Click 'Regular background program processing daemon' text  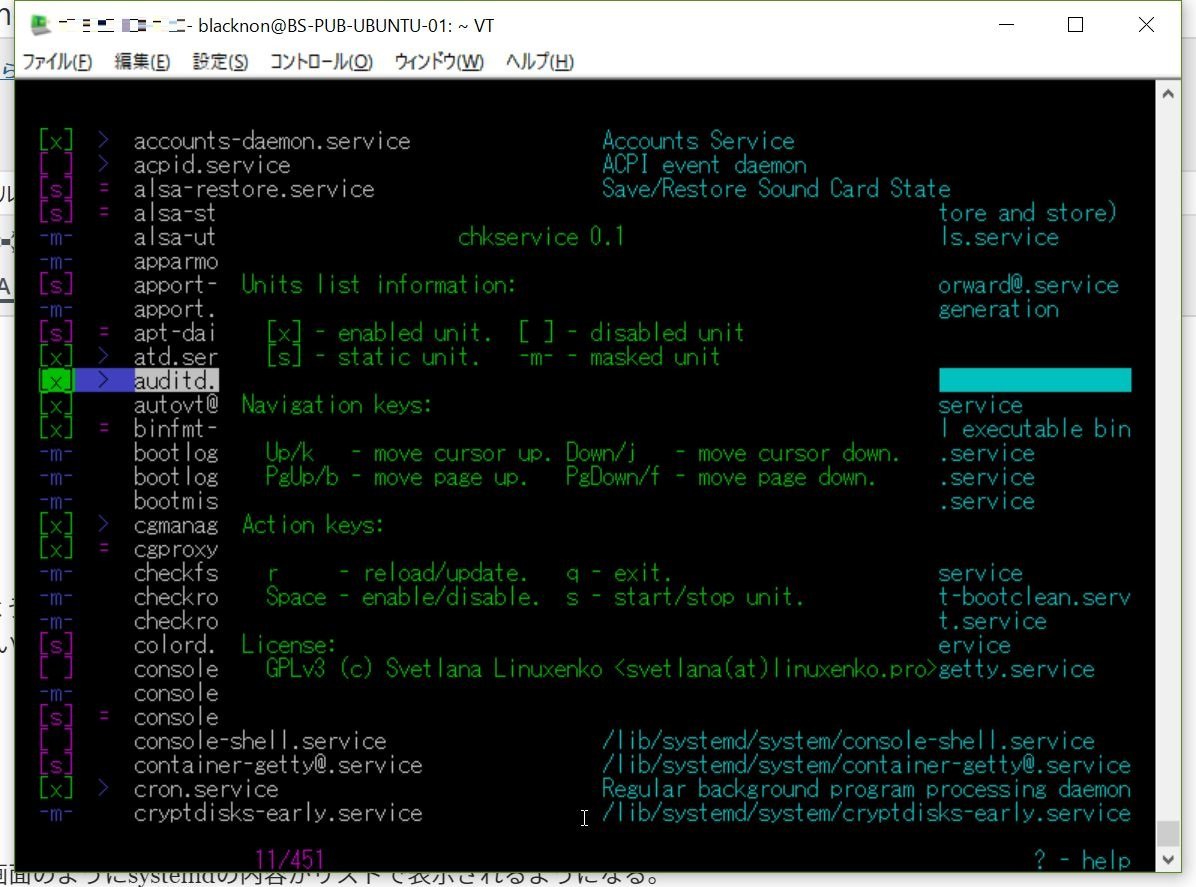click(866, 789)
